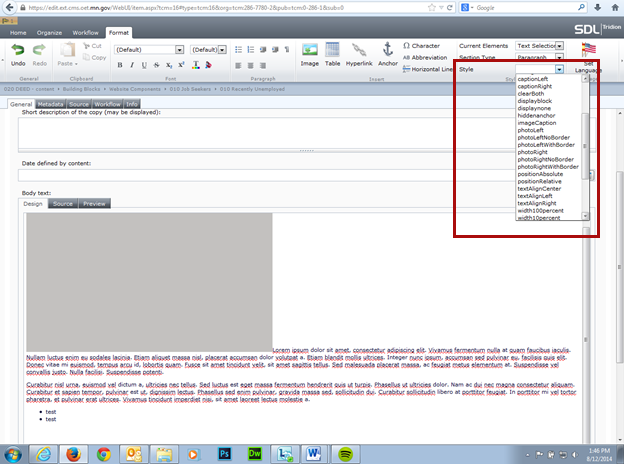
Task: Switch to Preview tab of body text
Action: pyautogui.click(x=95, y=203)
